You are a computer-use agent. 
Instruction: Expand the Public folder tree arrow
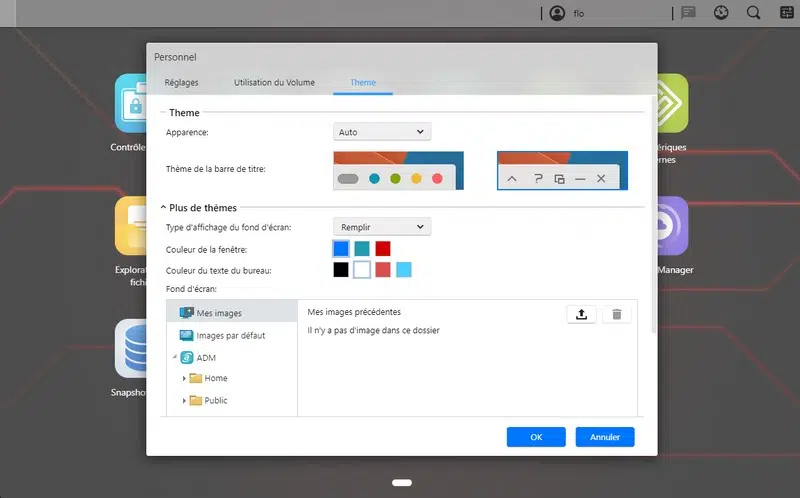(x=184, y=401)
